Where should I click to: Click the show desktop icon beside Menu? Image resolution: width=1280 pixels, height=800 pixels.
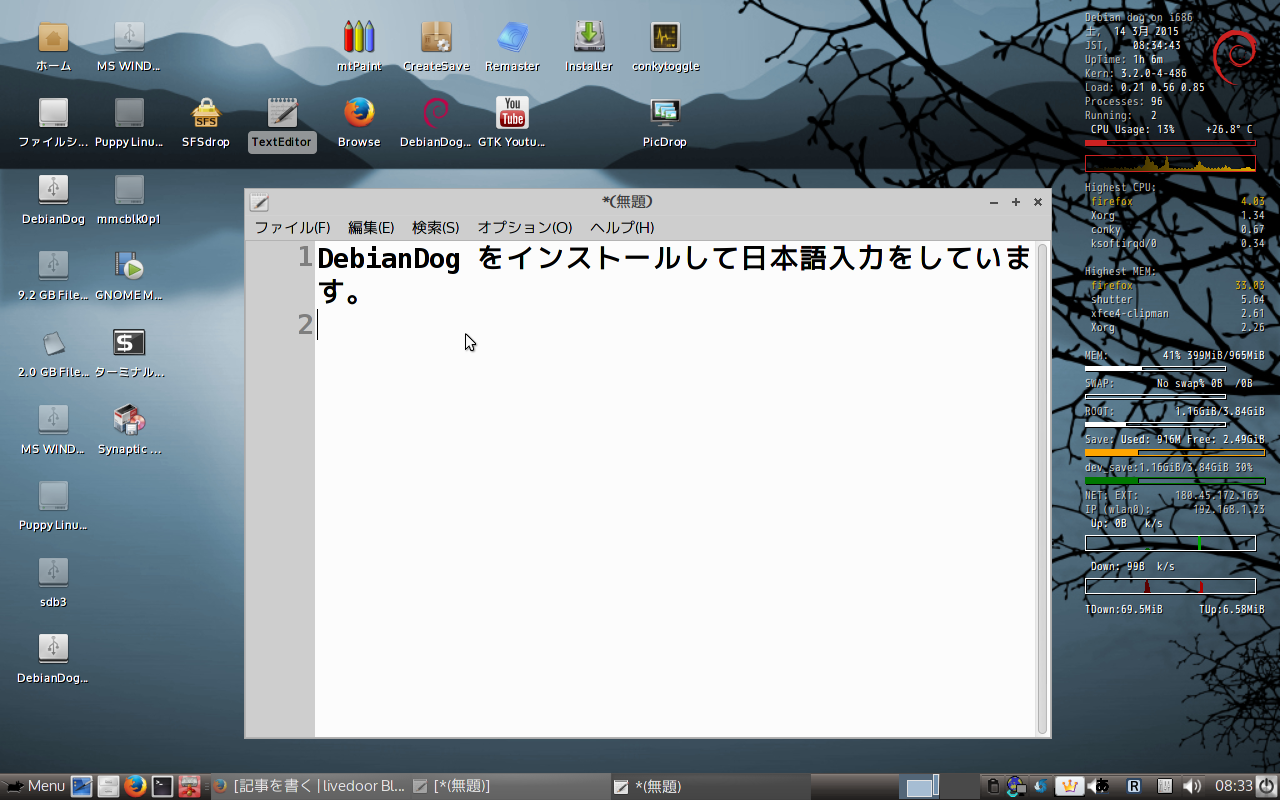coord(82,786)
